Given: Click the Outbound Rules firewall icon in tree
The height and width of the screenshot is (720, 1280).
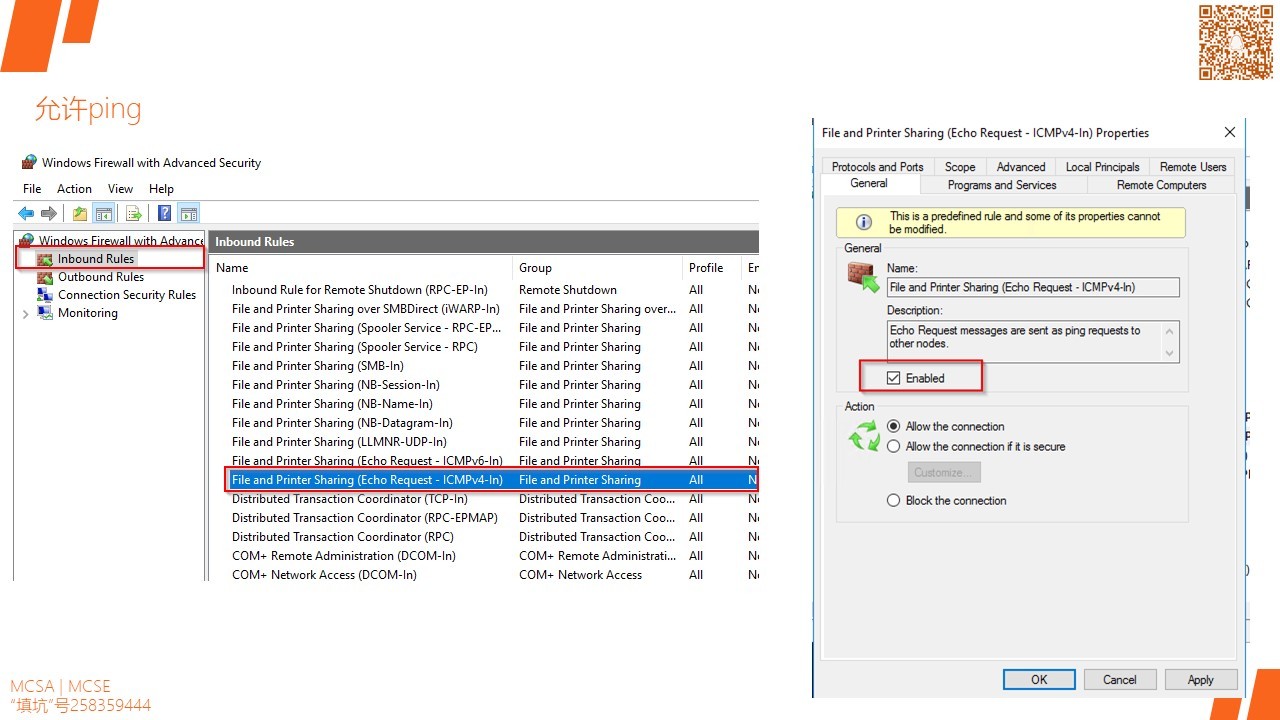Looking at the screenshot, I should click(44, 277).
